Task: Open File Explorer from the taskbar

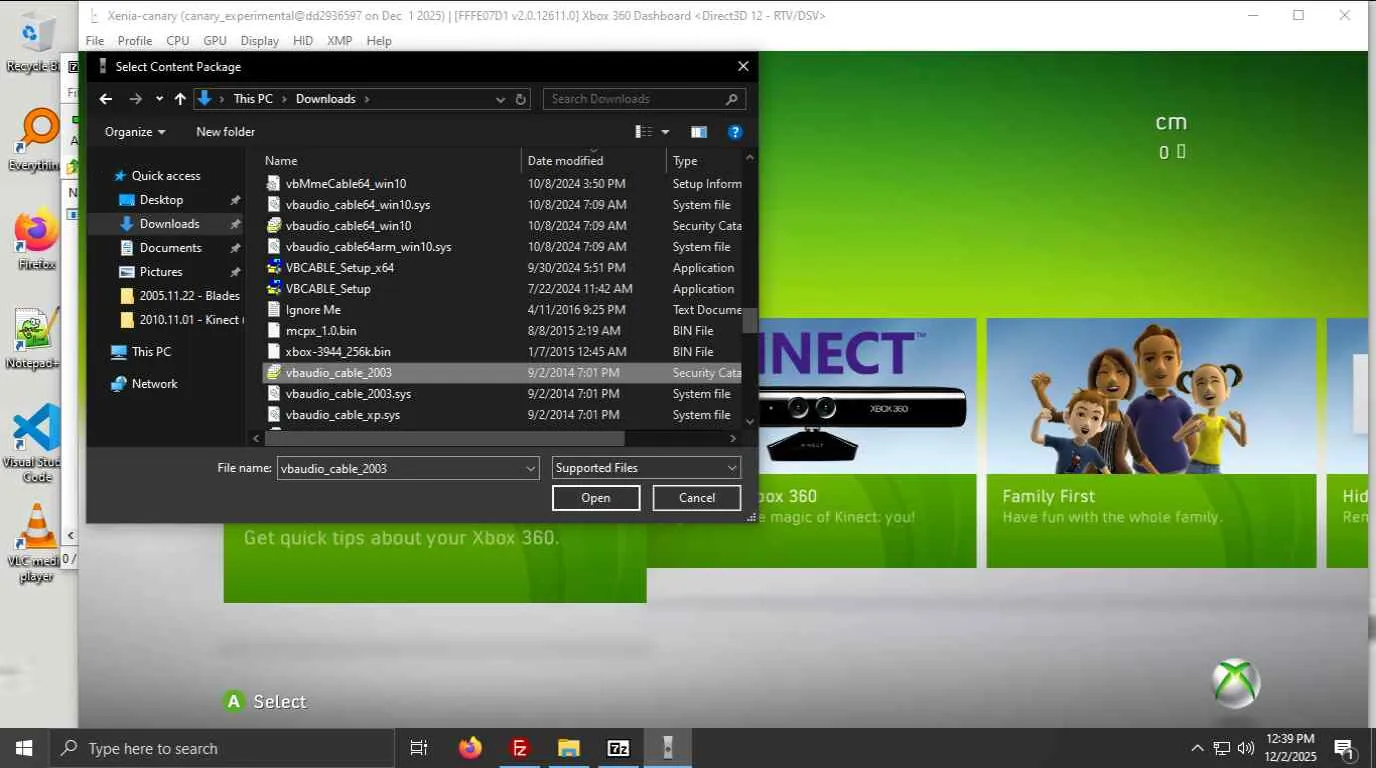Action: 569,748
